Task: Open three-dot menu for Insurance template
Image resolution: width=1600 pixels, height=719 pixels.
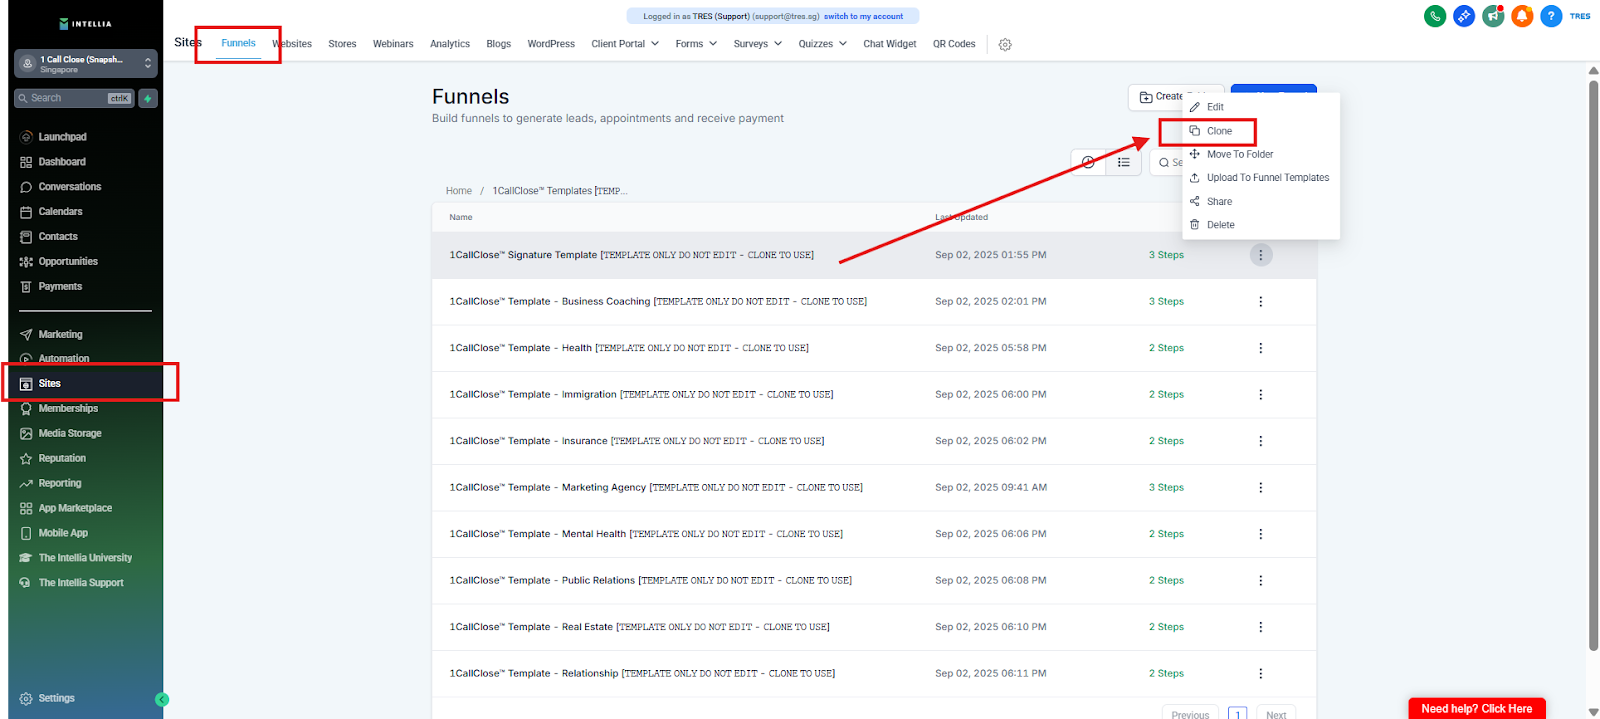Action: pyautogui.click(x=1260, y=441)
